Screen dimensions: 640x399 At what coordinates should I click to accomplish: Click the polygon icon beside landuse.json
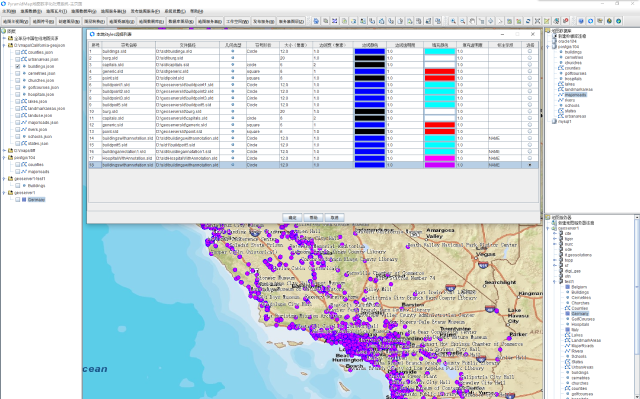(x=24, y=115)
